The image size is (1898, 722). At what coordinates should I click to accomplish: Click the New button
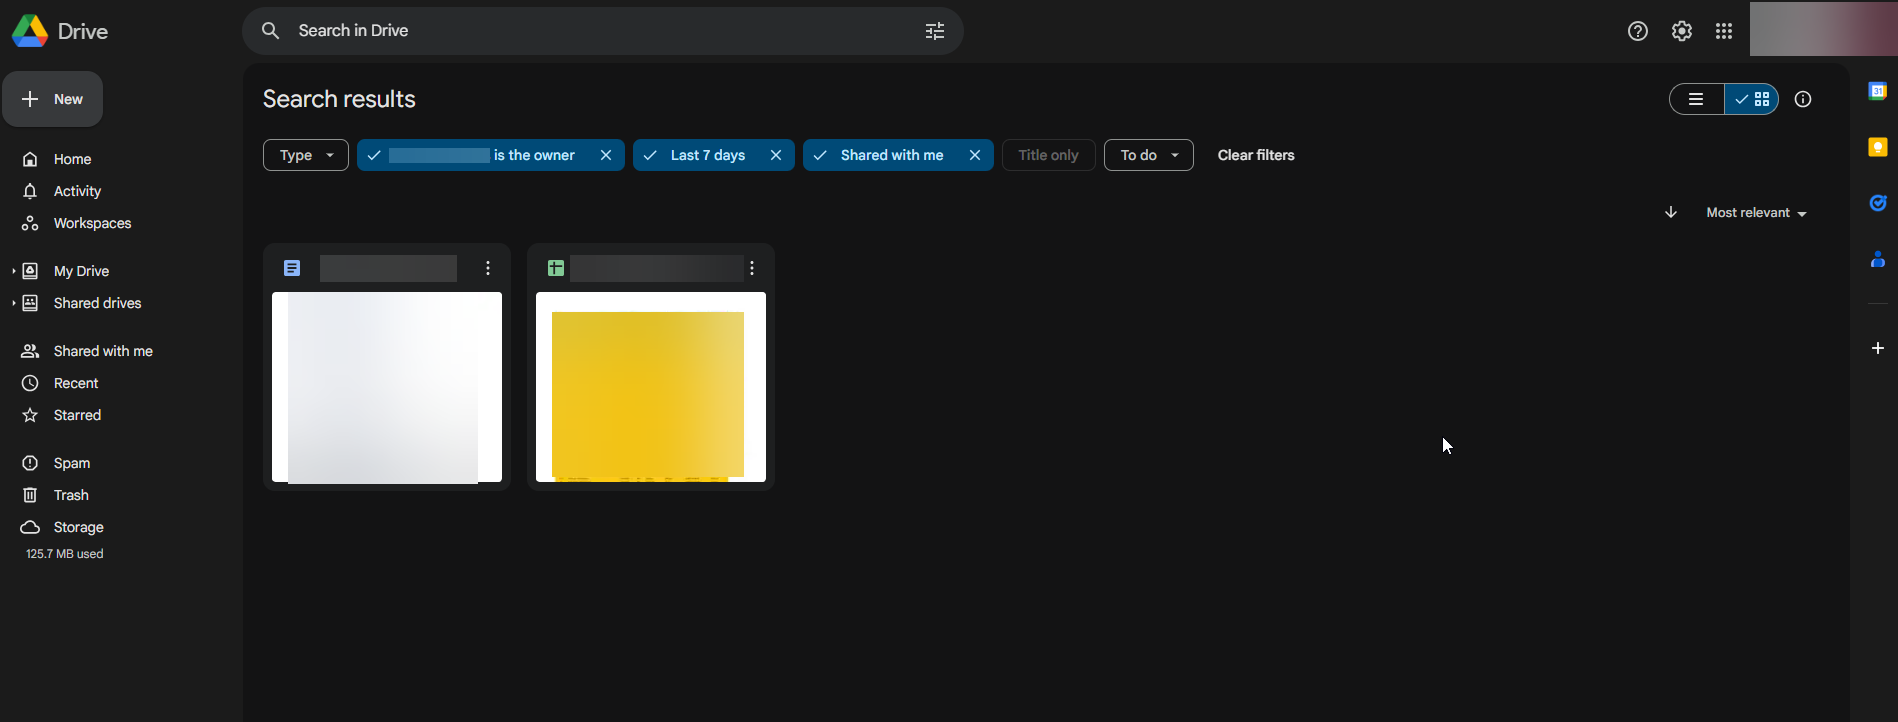click(53, 99)
